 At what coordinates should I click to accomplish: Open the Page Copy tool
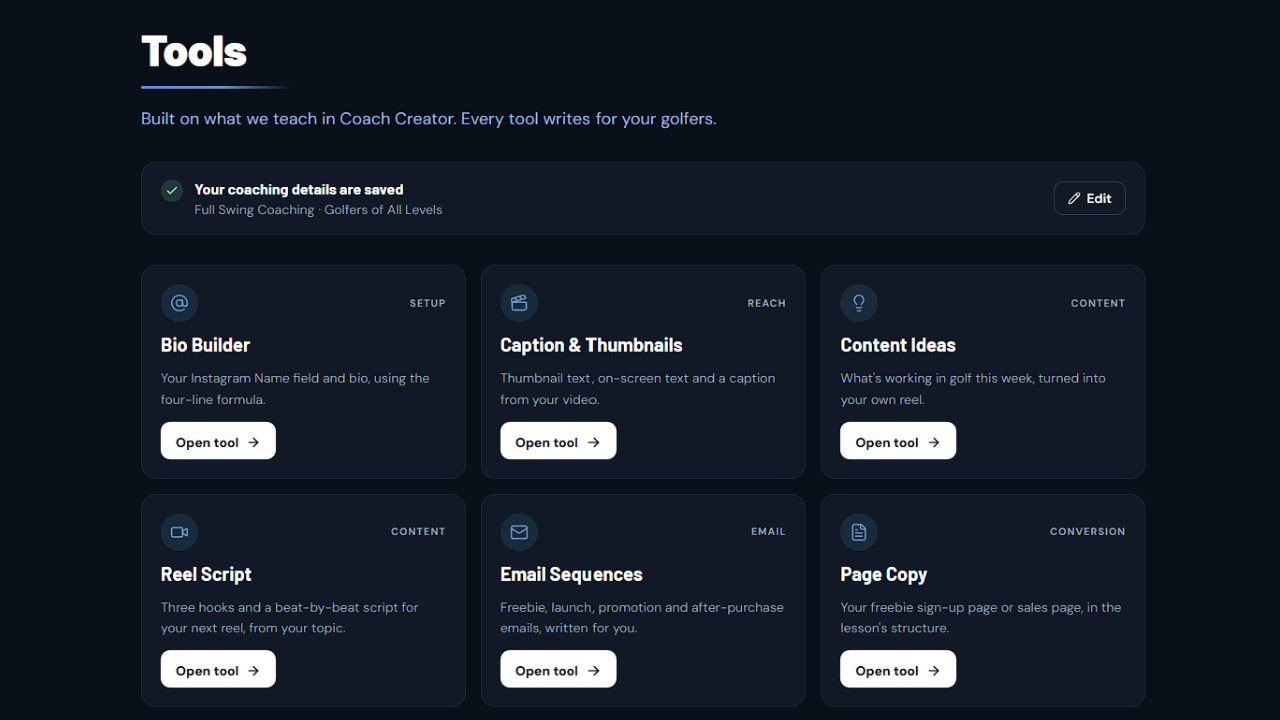(x=898, y=670)
